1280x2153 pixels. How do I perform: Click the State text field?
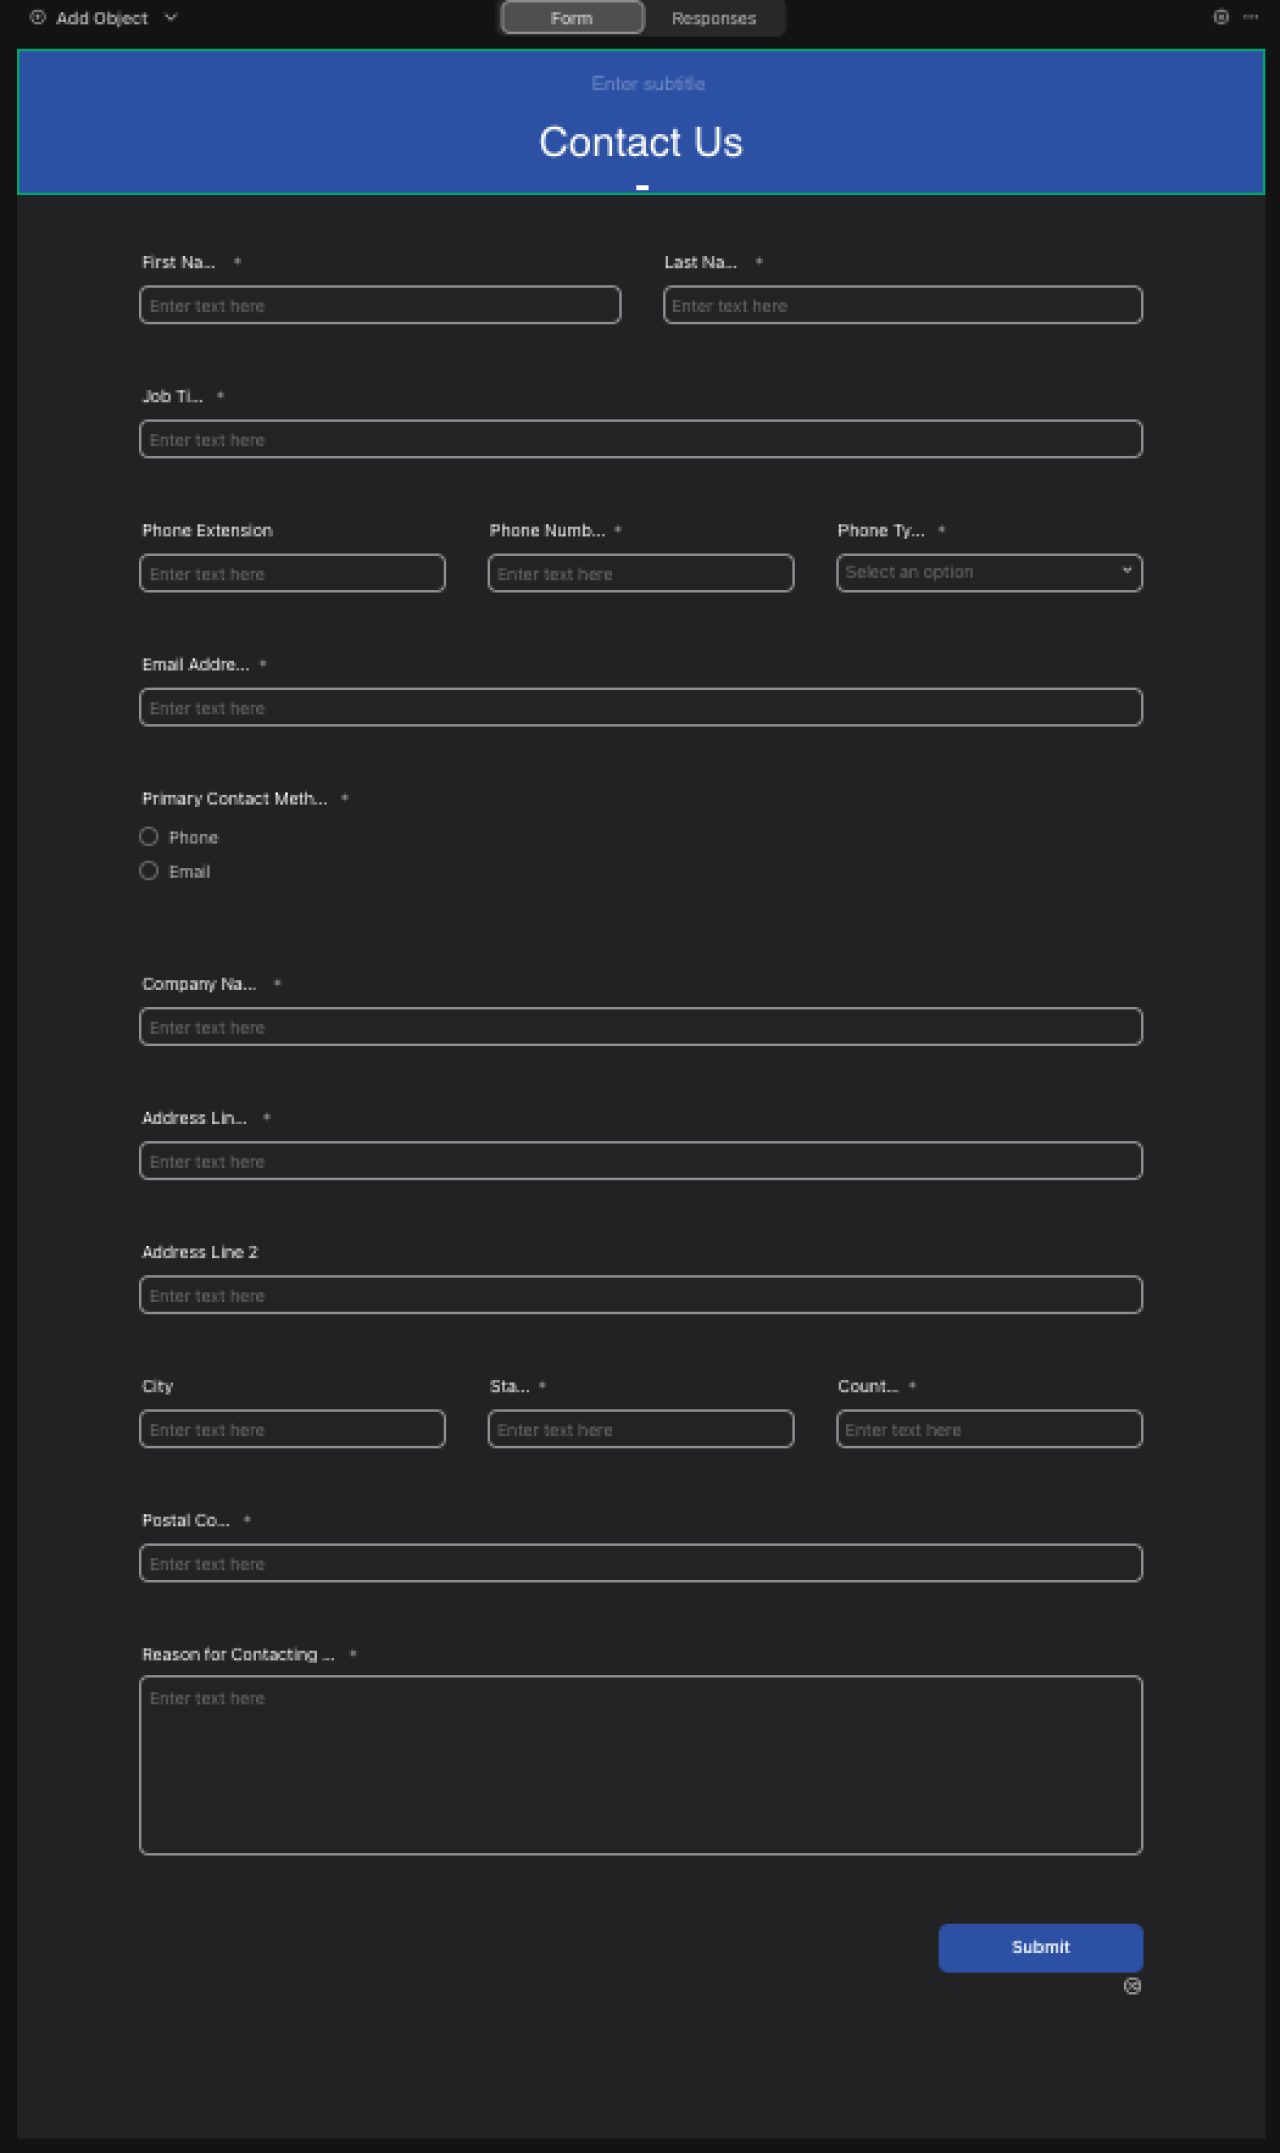pyautogui.click(x=641, y=1429)
